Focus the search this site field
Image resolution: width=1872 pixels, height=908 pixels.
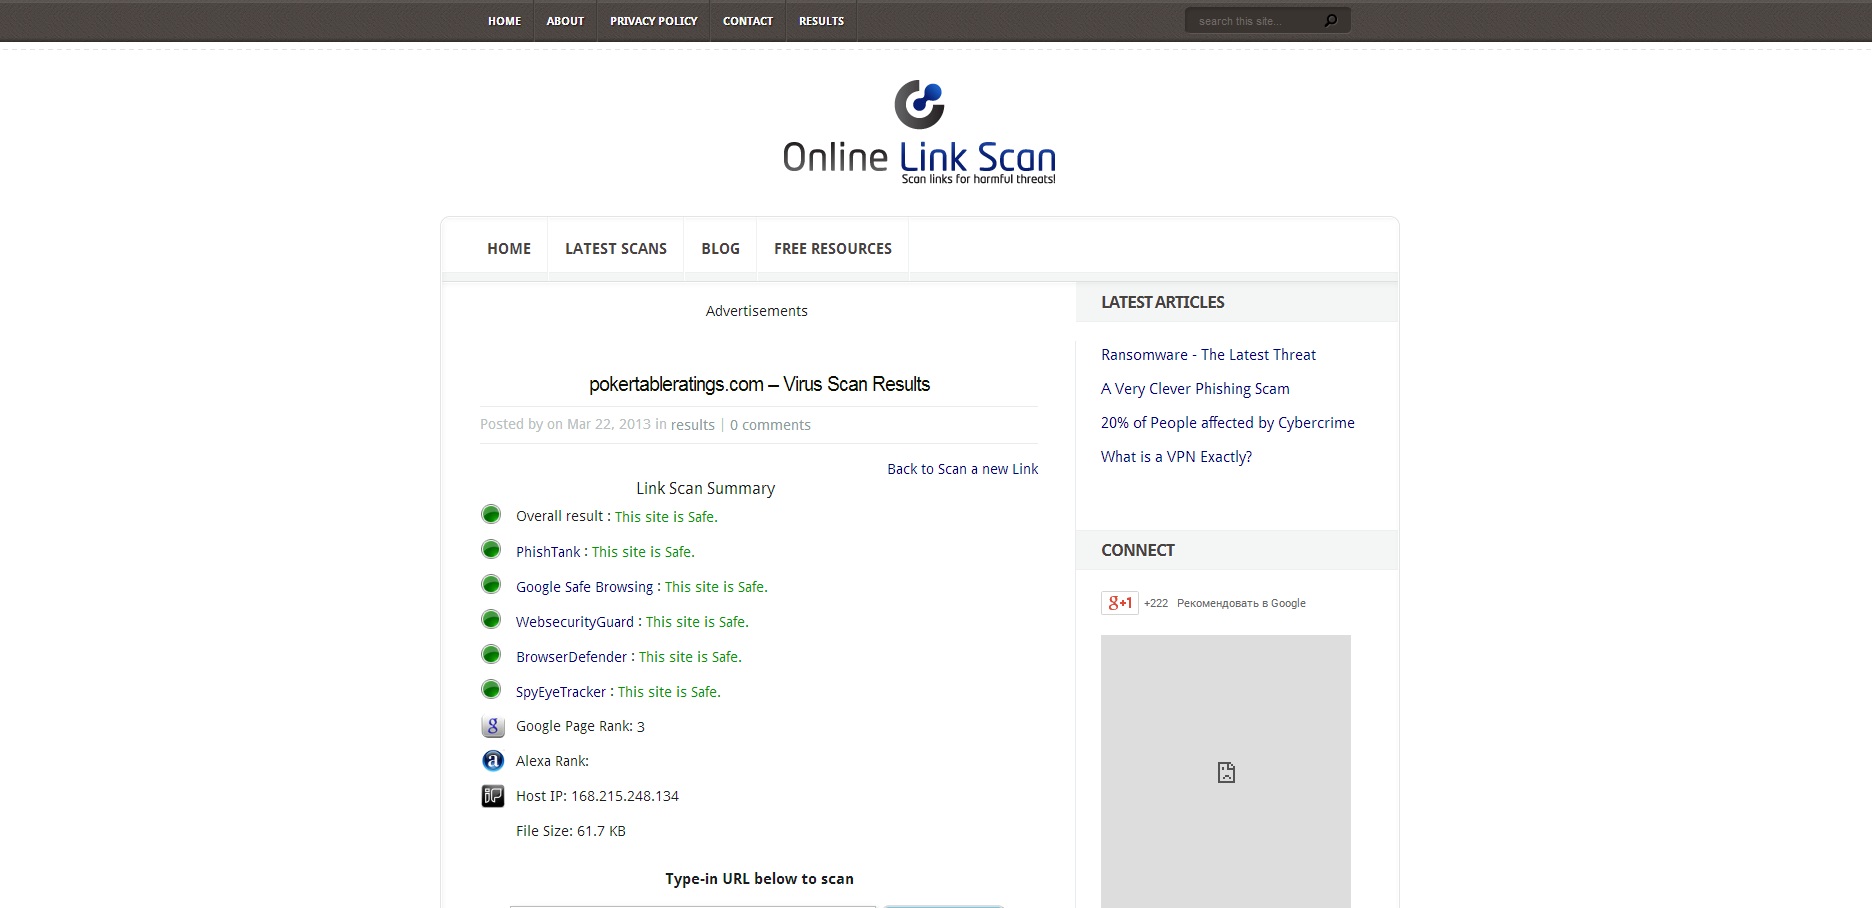[1255, 21]
